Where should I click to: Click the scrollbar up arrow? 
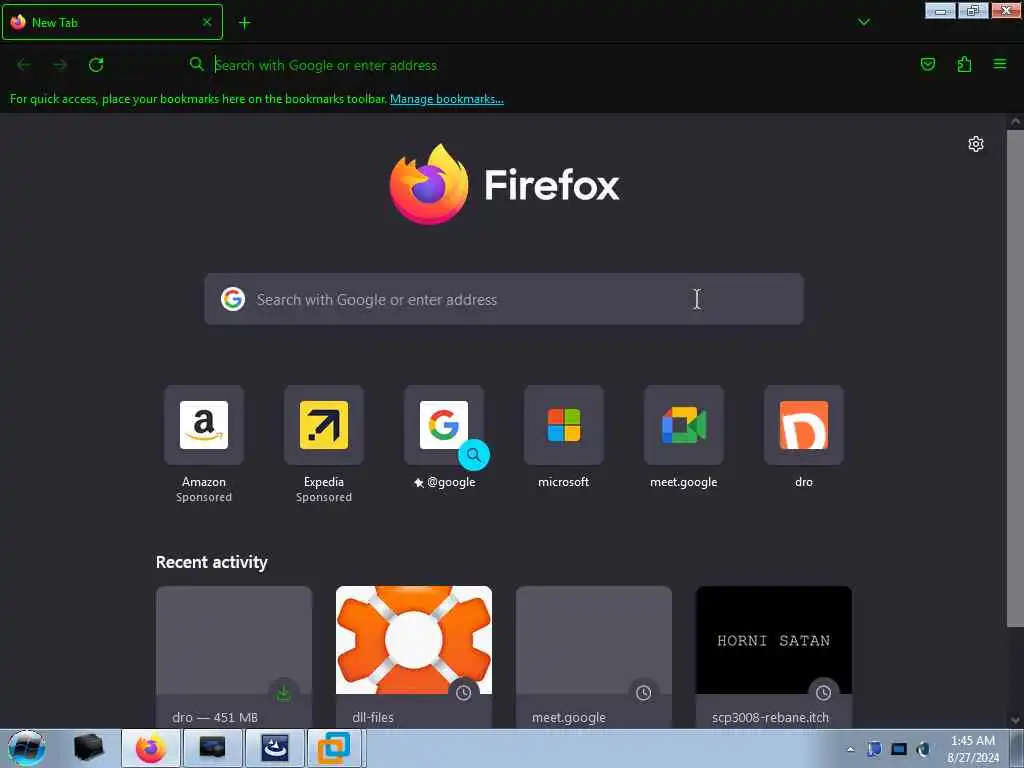coord(1015,121)
